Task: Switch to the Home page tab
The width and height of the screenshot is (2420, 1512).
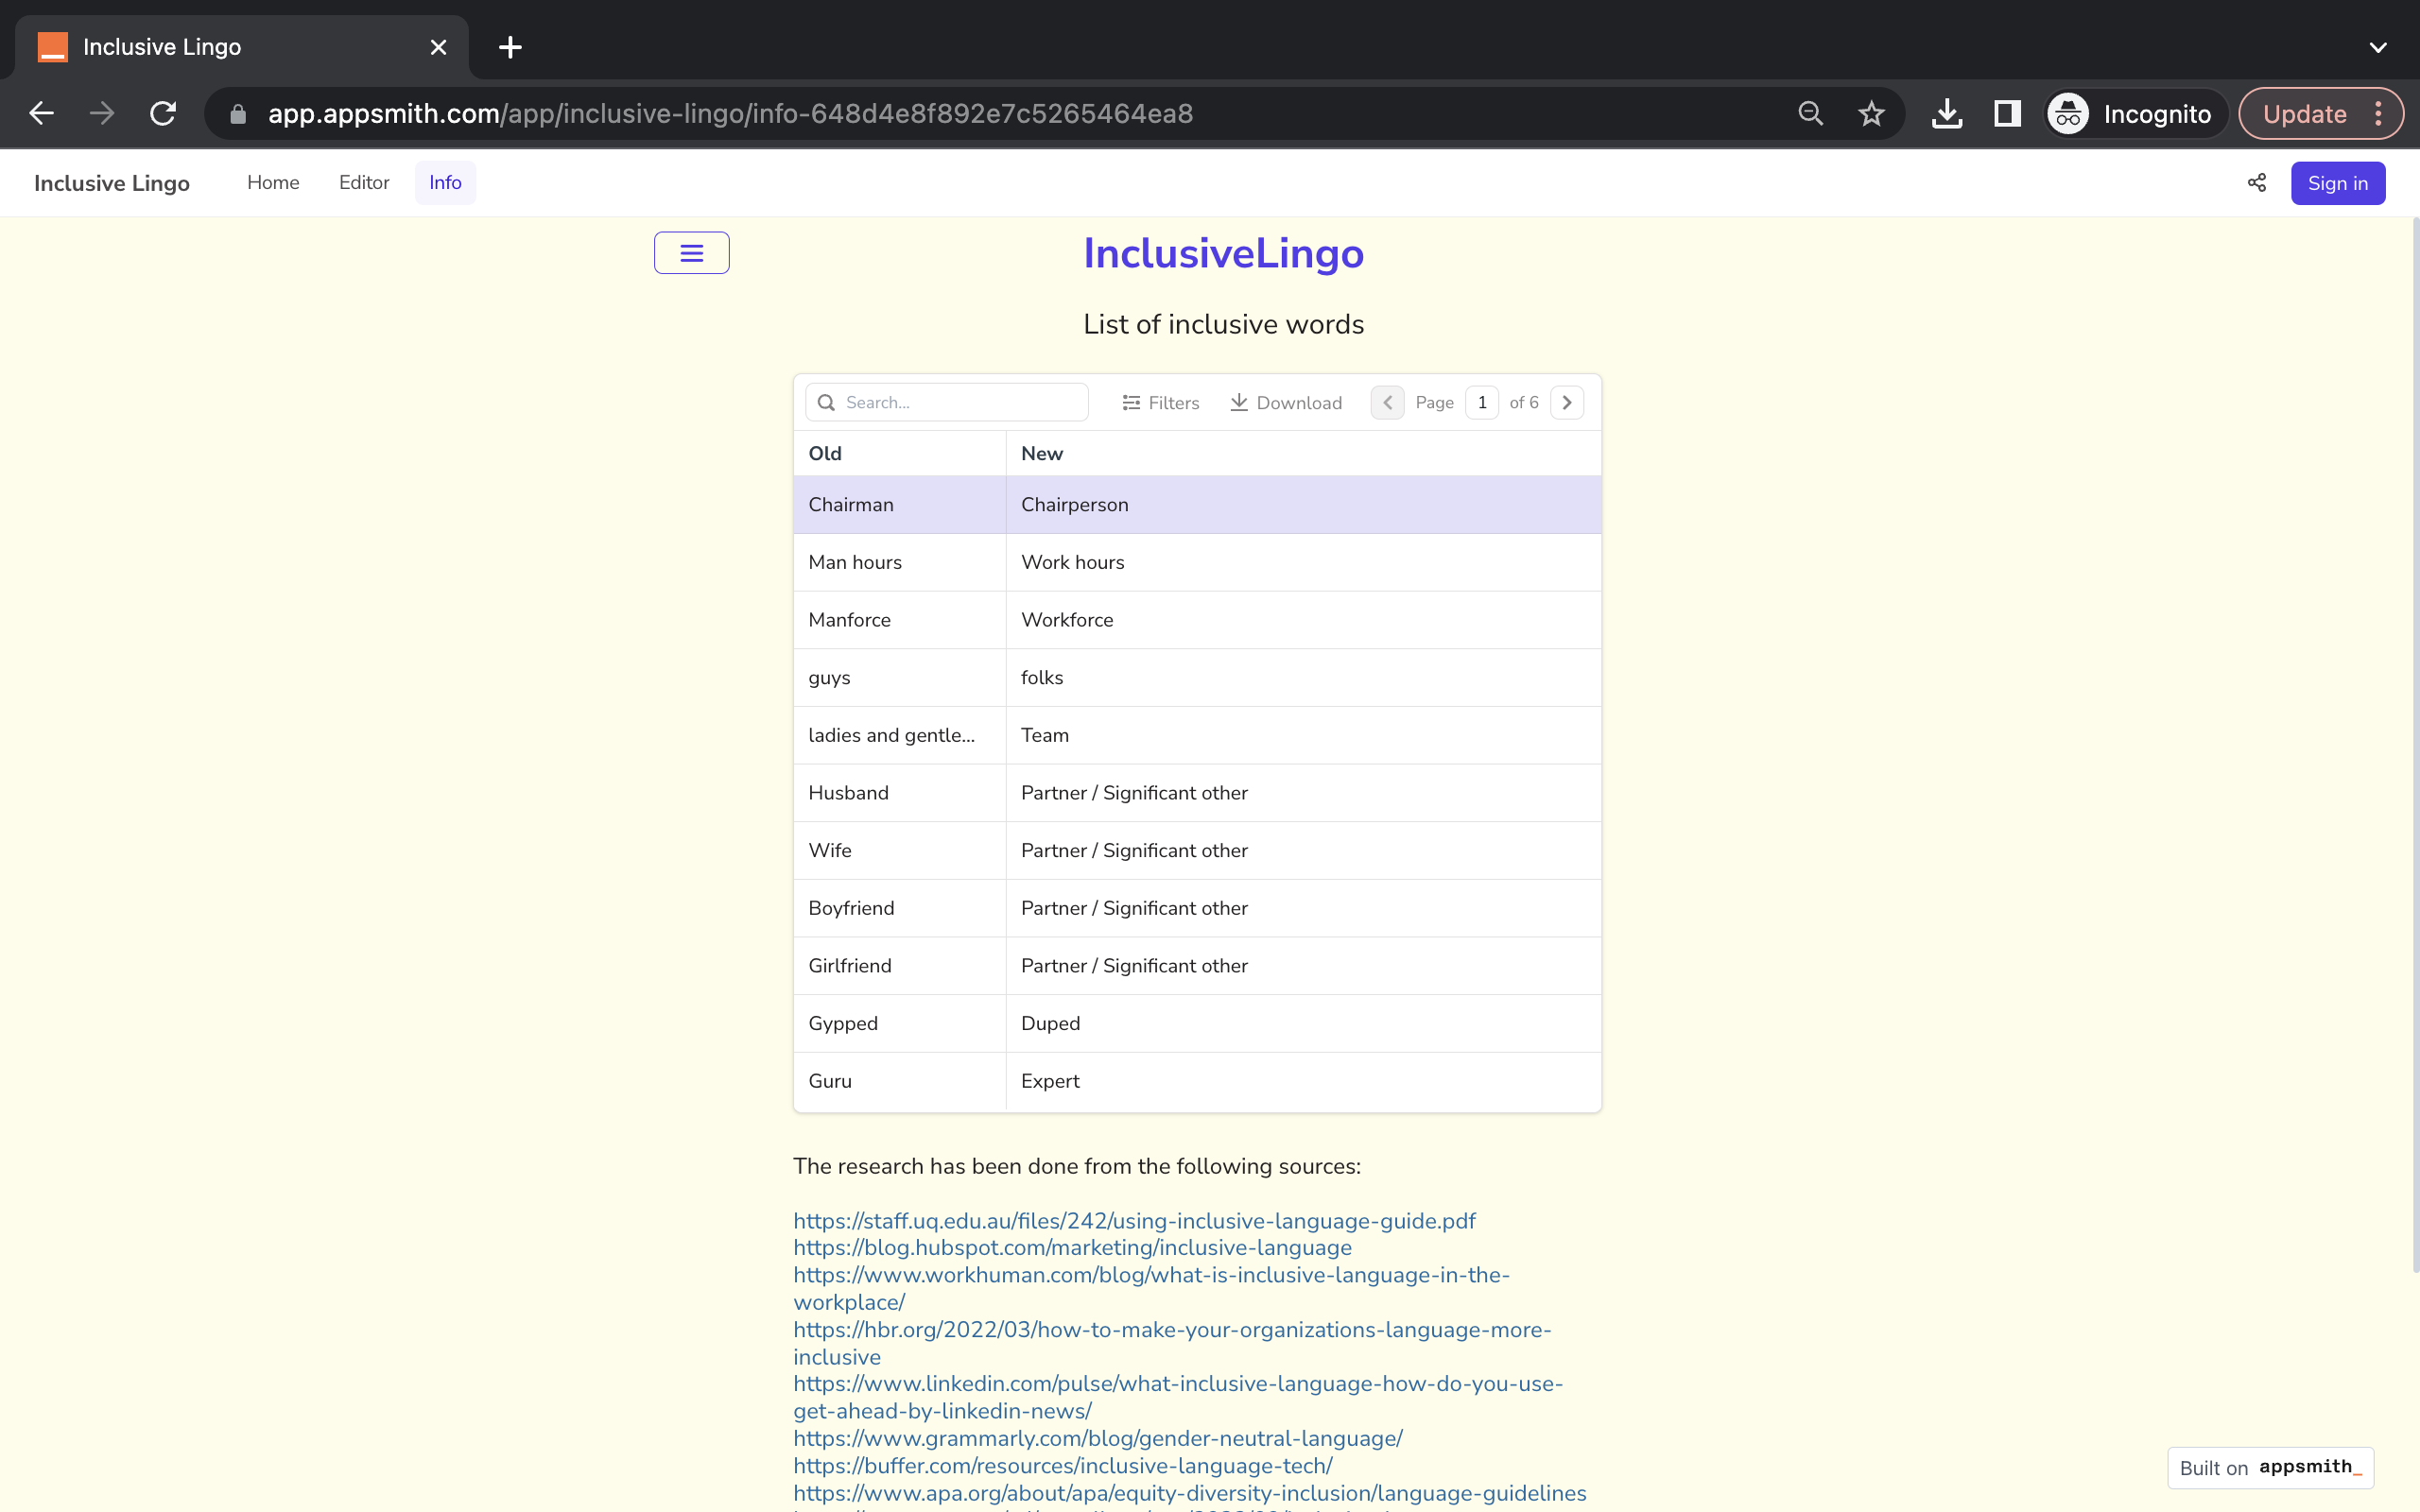Action: click(x=273, y=183)
